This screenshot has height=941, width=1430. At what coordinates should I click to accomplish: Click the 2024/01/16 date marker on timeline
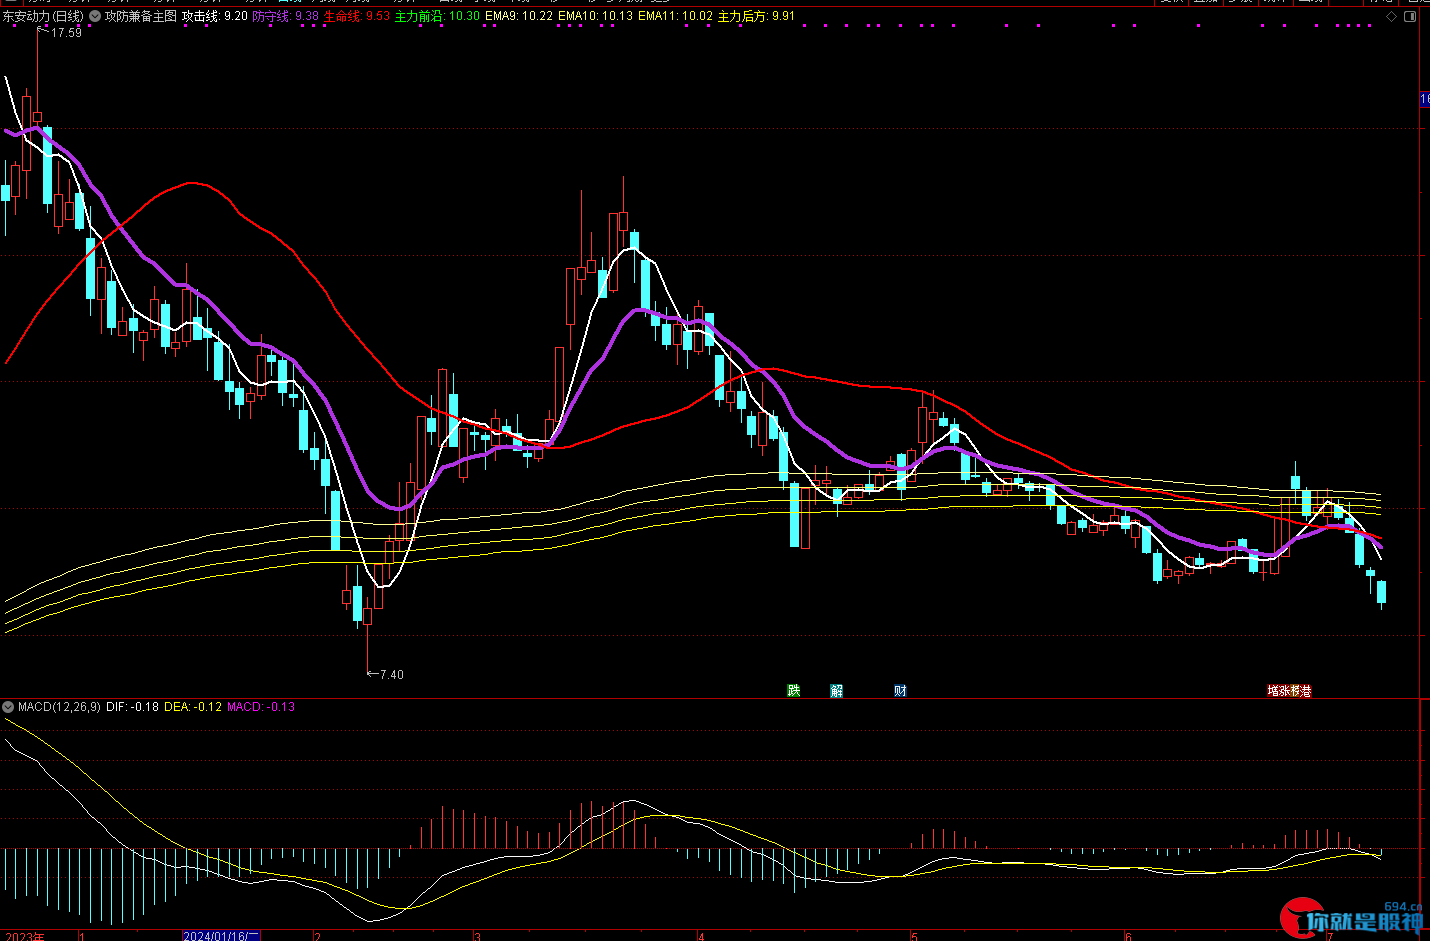pyautogui.click(x=221, y=936)
